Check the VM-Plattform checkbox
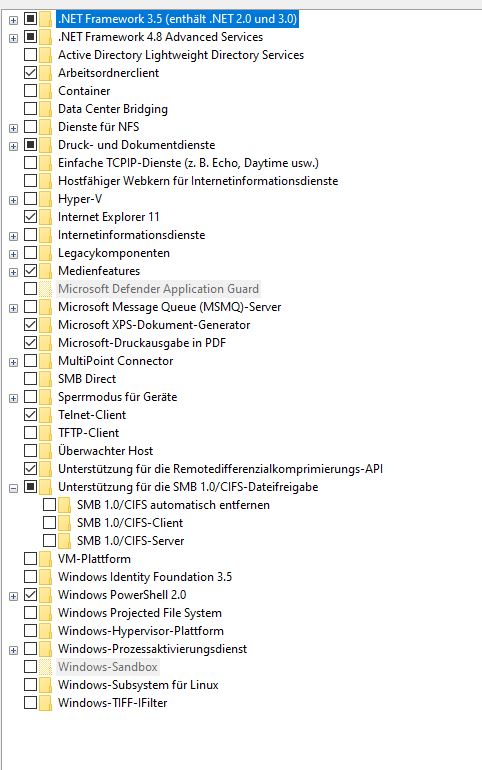482x770 pixels. click(30, 559)
